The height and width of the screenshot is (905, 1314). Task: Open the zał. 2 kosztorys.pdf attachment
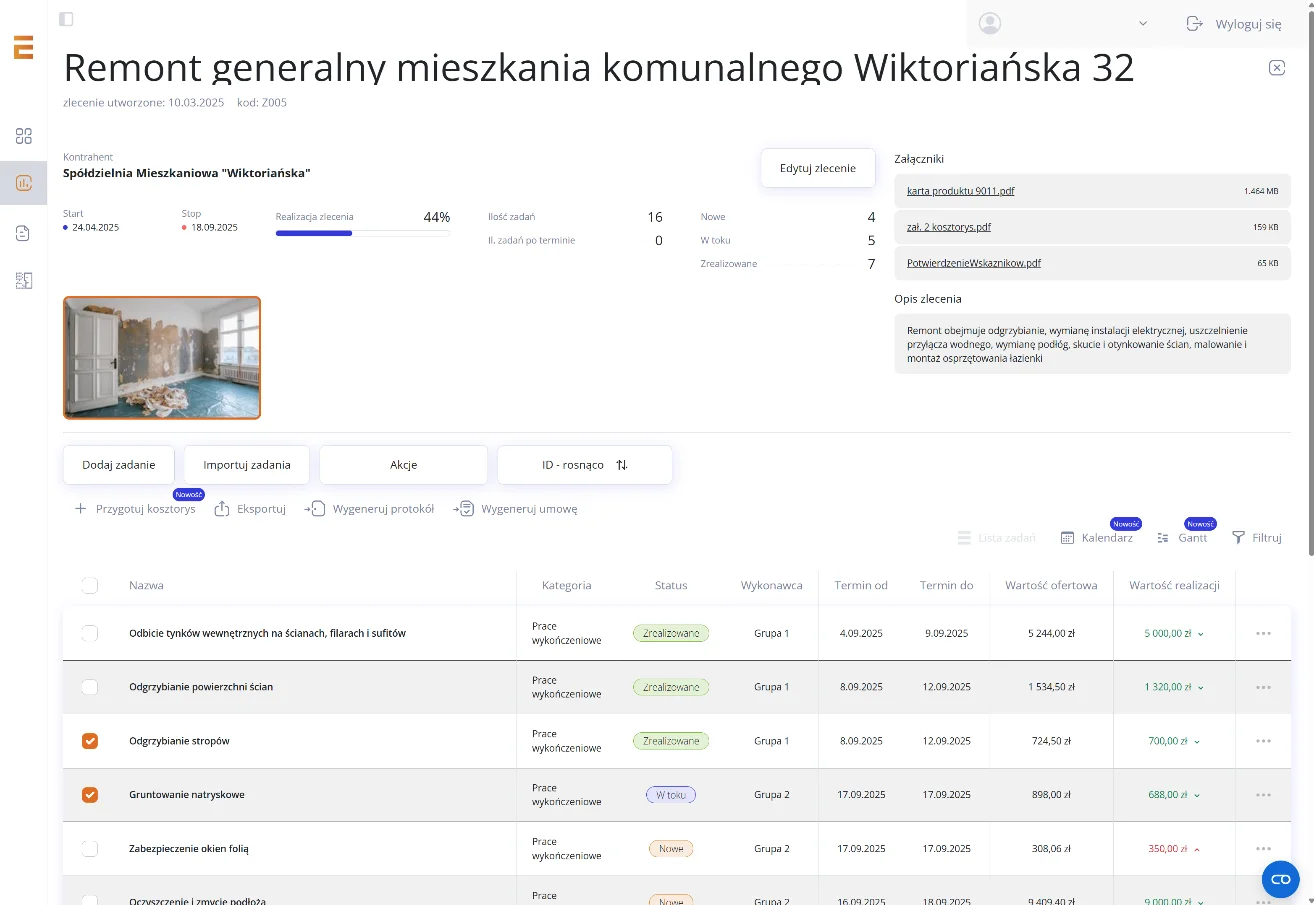(x=949, y=227)
